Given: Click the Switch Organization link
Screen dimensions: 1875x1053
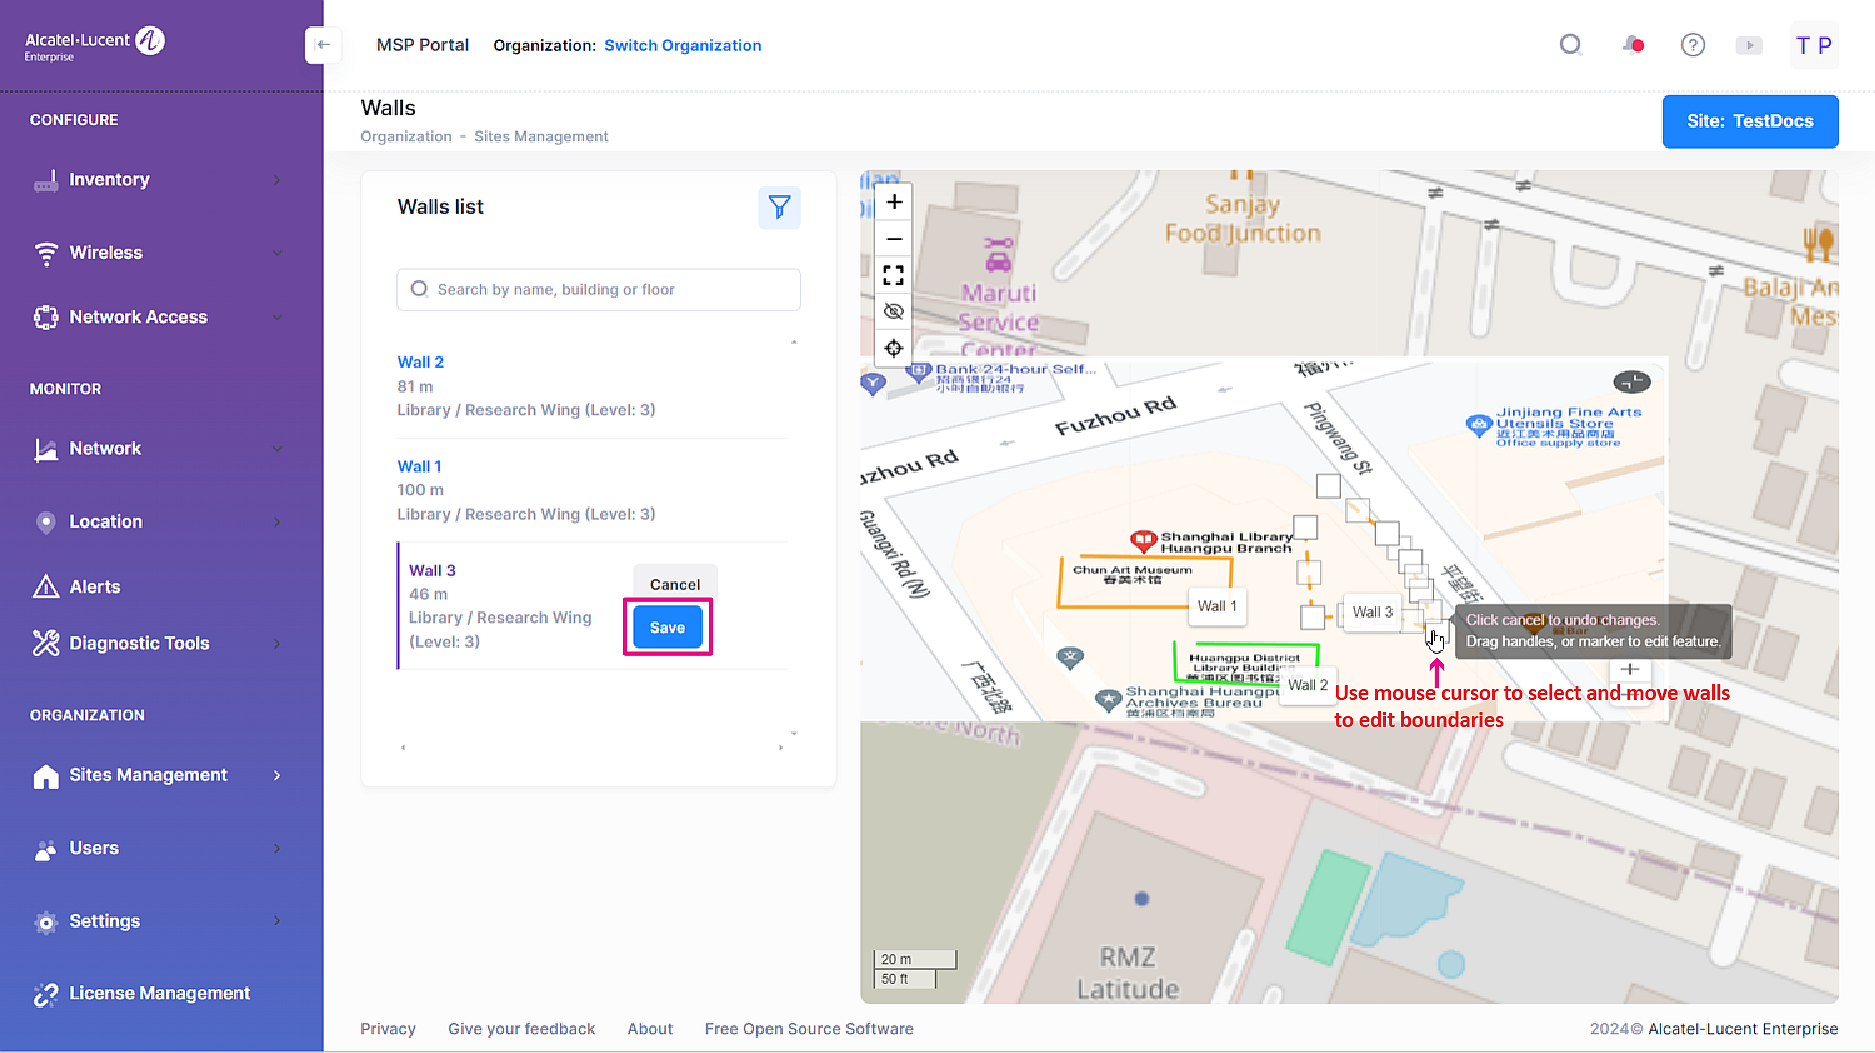Looking at the screenshot, I should click(x=682, y=45).
